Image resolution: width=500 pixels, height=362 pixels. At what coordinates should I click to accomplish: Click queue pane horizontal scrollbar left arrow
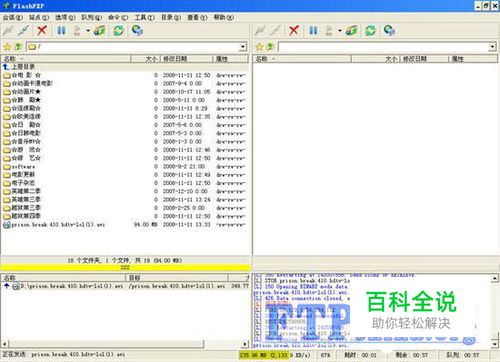click(5, 343)
